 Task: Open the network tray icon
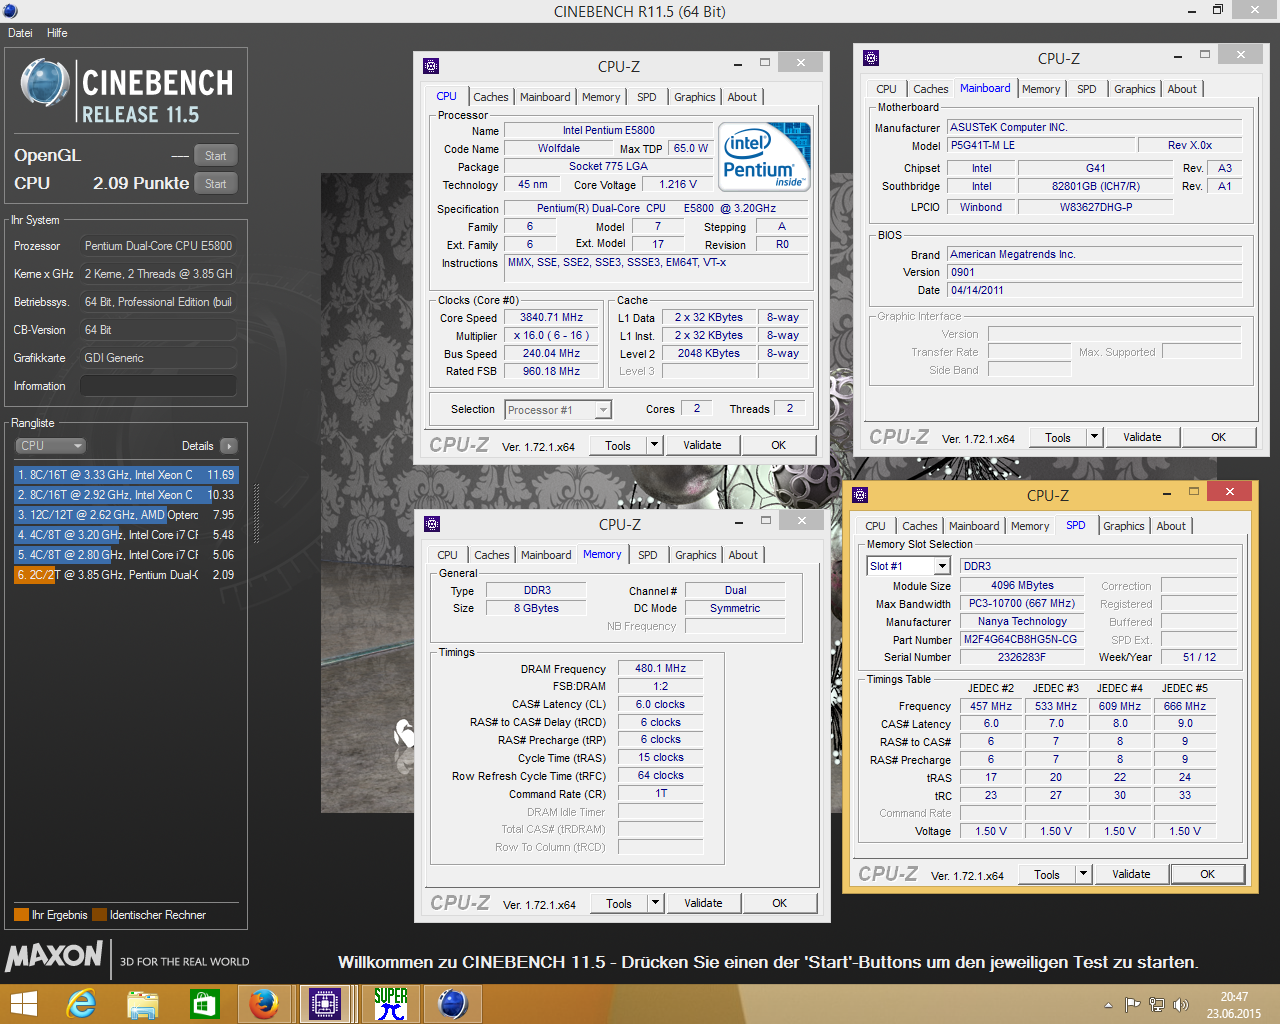click(1157, 1005)
